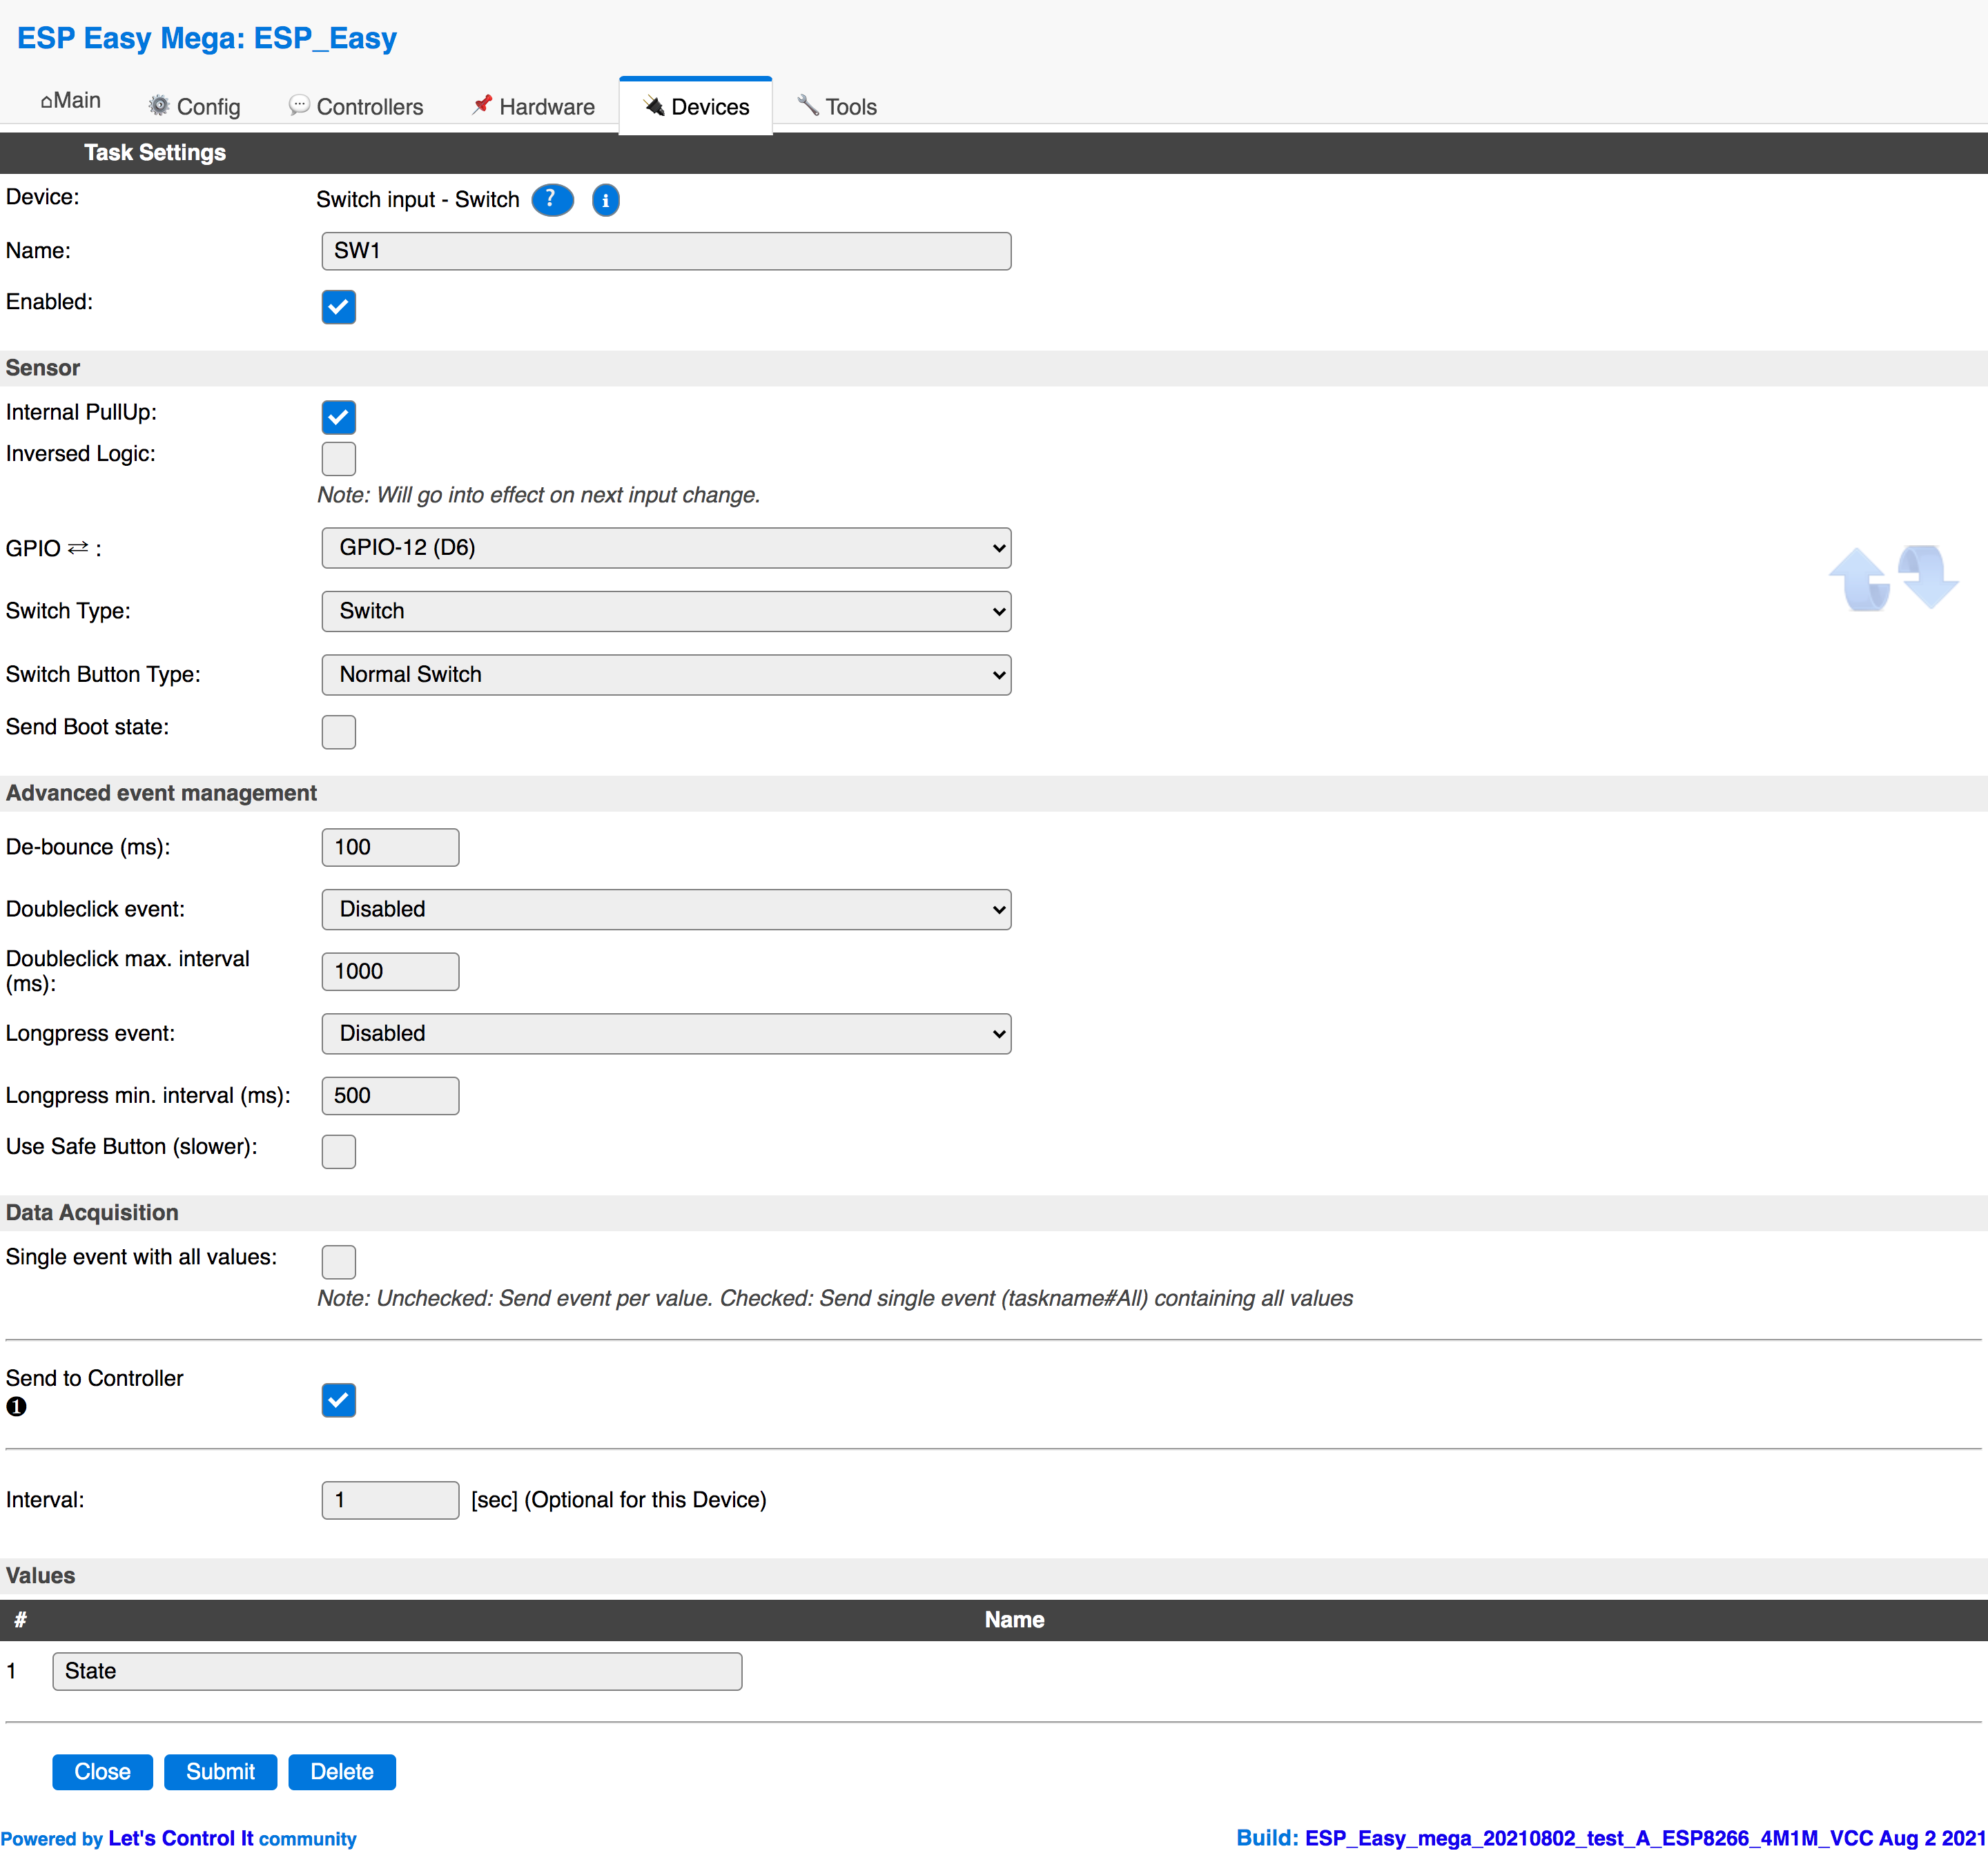Enable Send Boot state checkbox
The height and width of the screenshot is (1851, 1988).
click(338, 732)
